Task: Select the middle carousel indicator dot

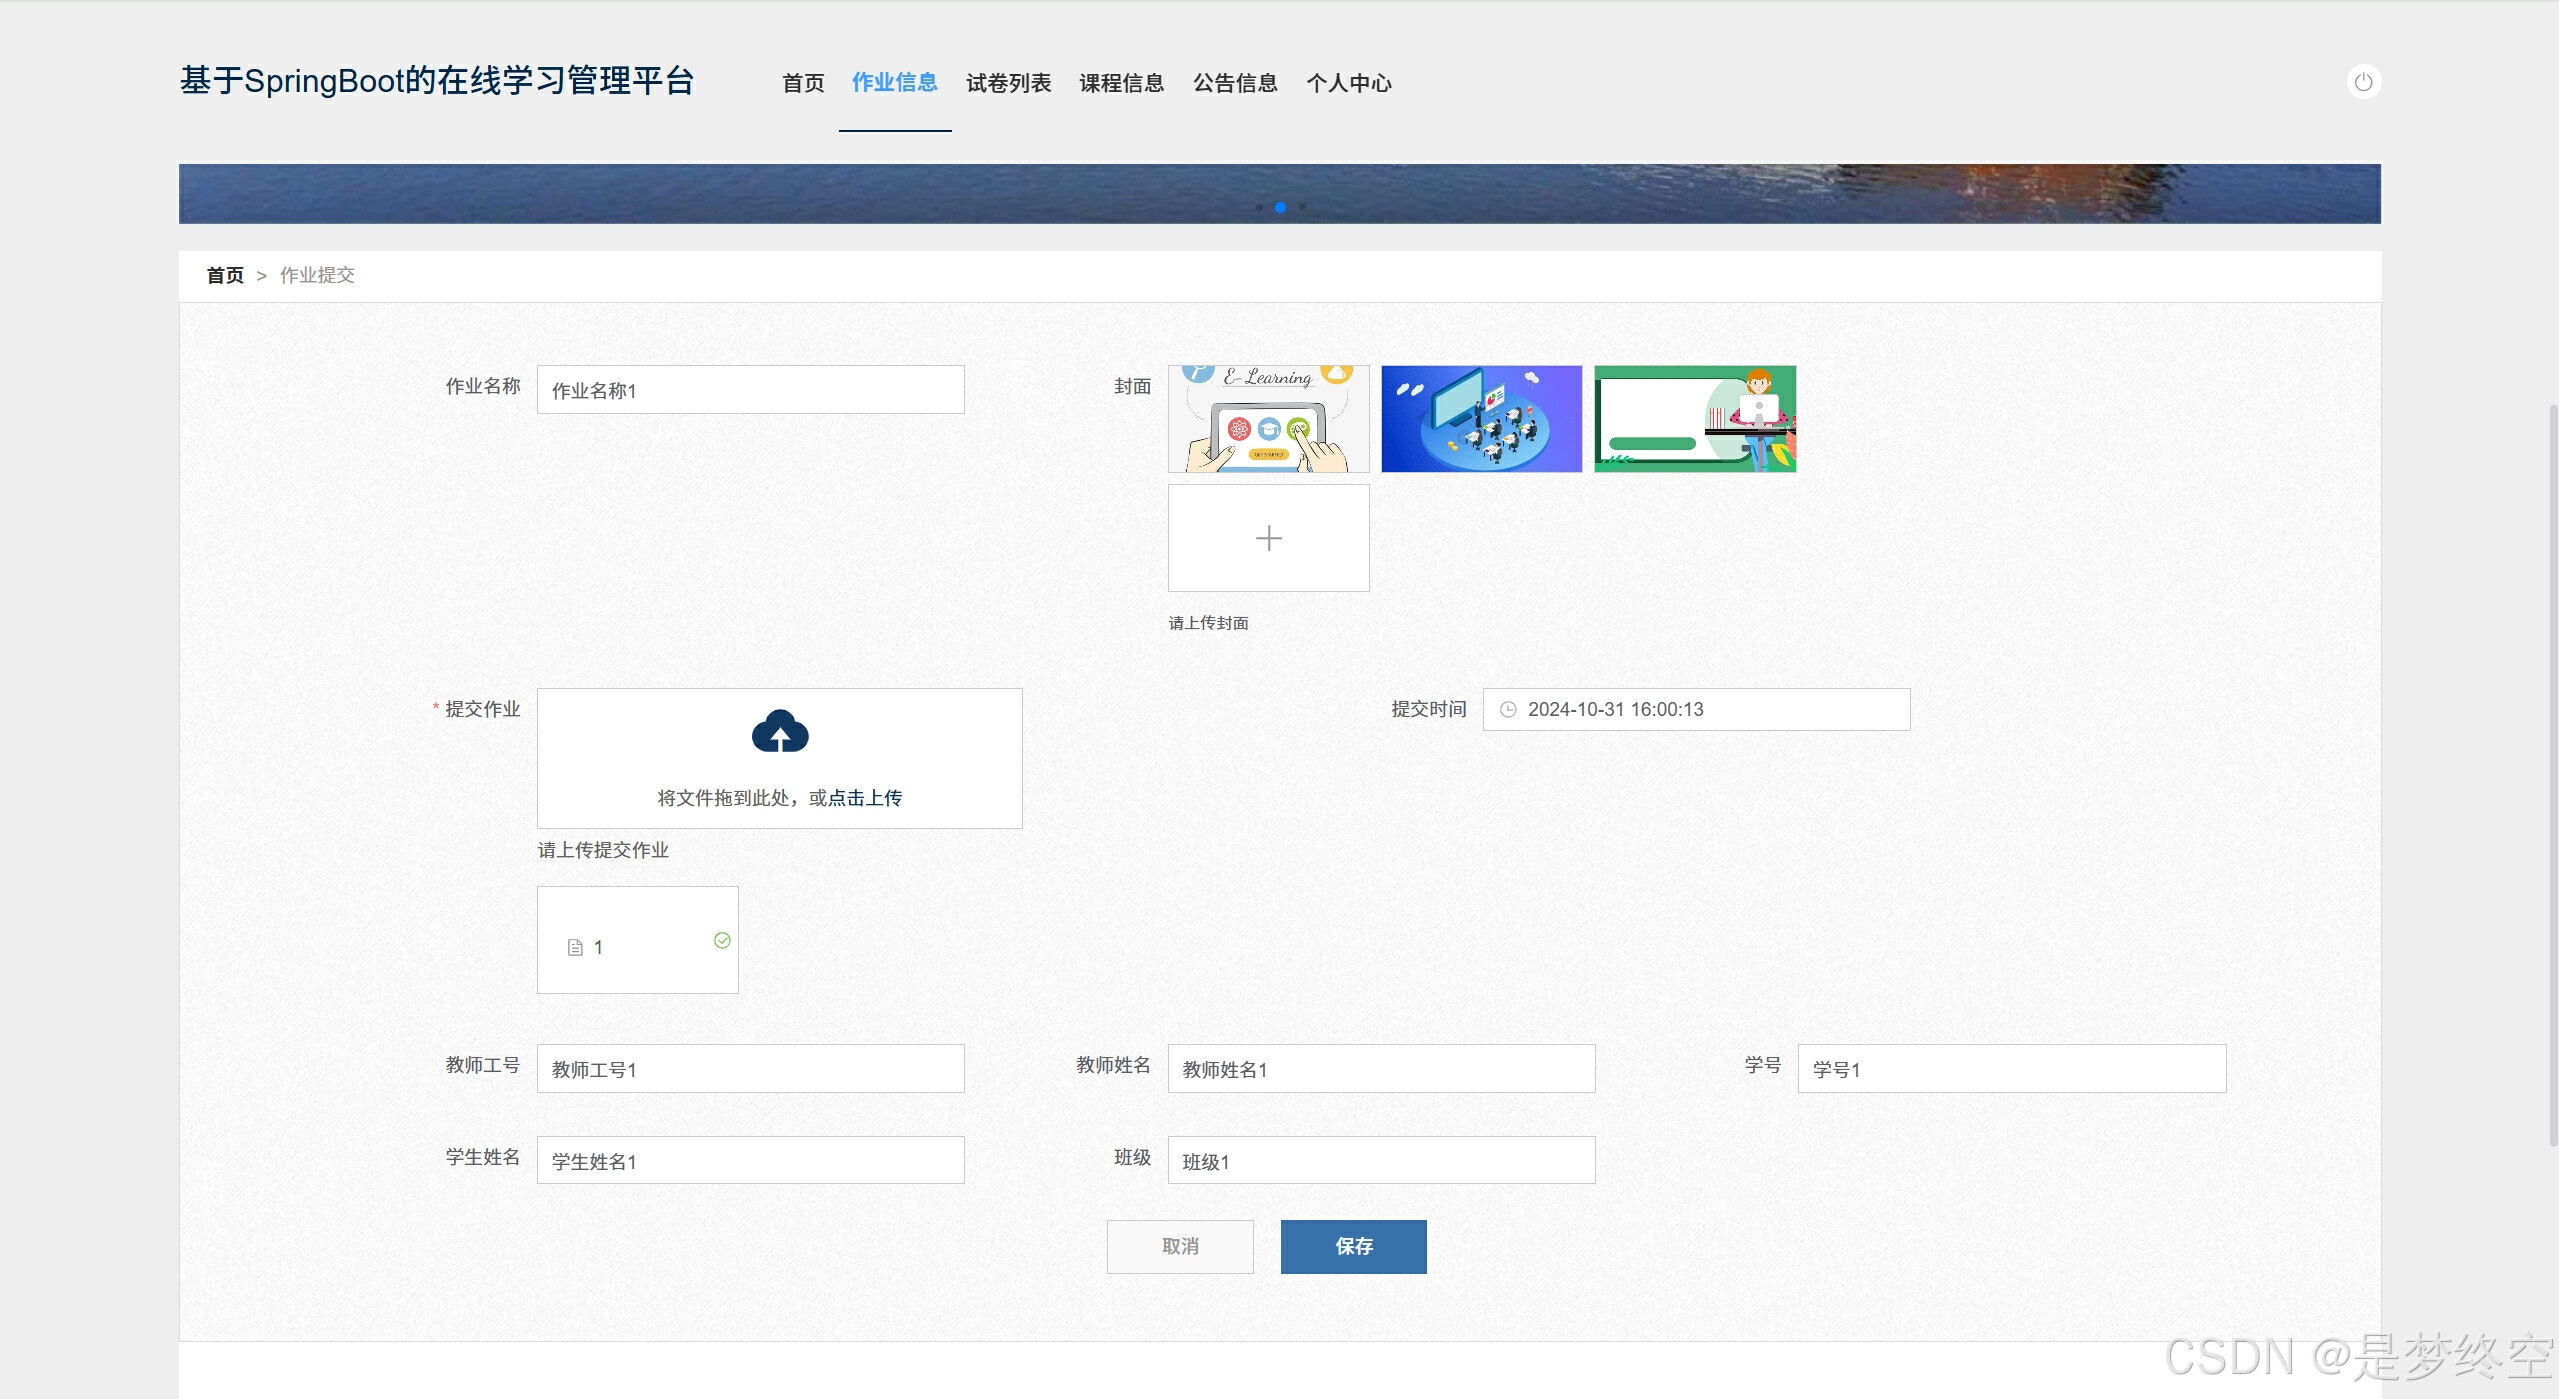Action: click(1280, 207)
